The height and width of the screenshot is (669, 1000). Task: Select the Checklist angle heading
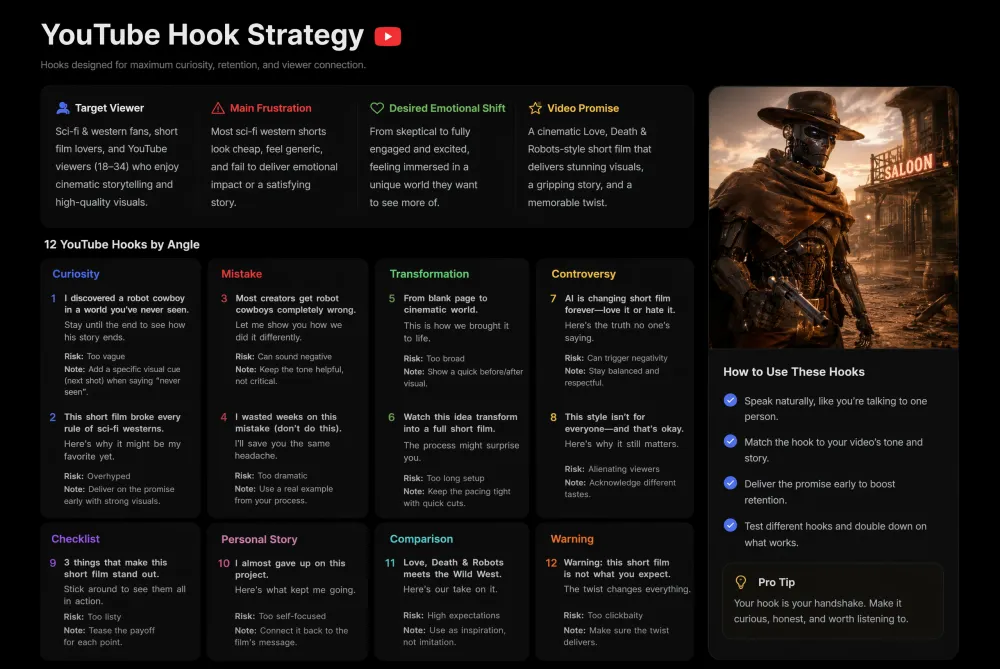75,539
